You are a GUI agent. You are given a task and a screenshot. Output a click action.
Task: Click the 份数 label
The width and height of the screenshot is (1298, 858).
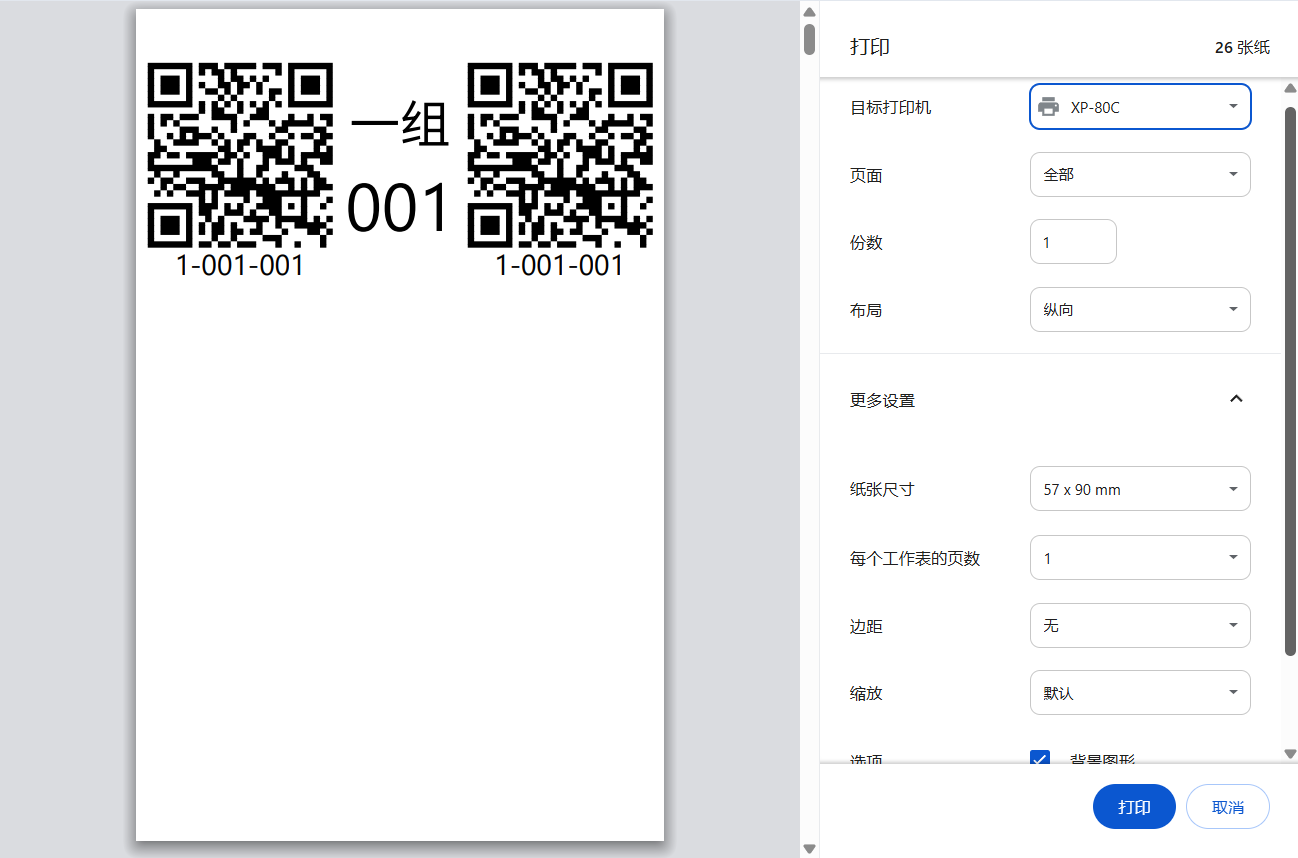(866, 243)
